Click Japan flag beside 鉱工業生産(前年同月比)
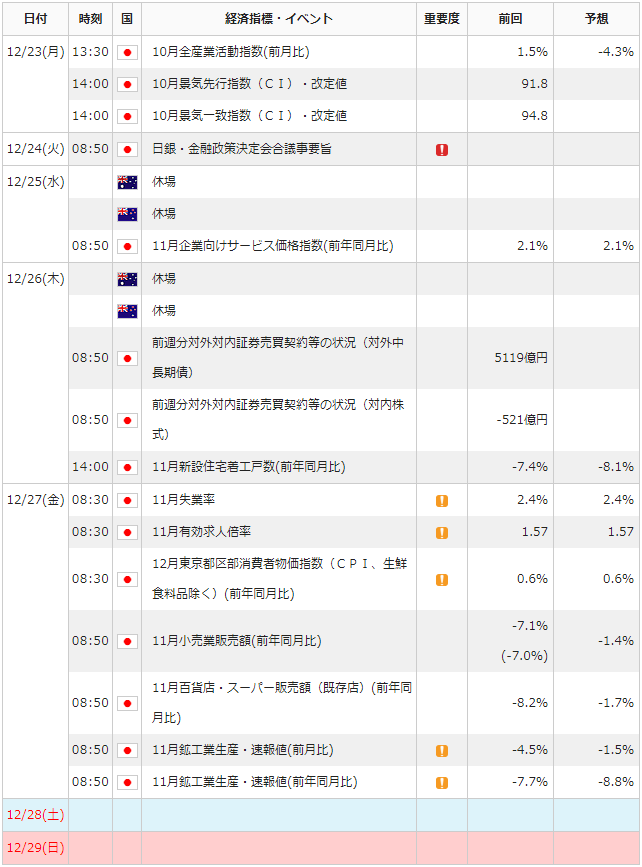The image size is (642, 867). (127, 782)
